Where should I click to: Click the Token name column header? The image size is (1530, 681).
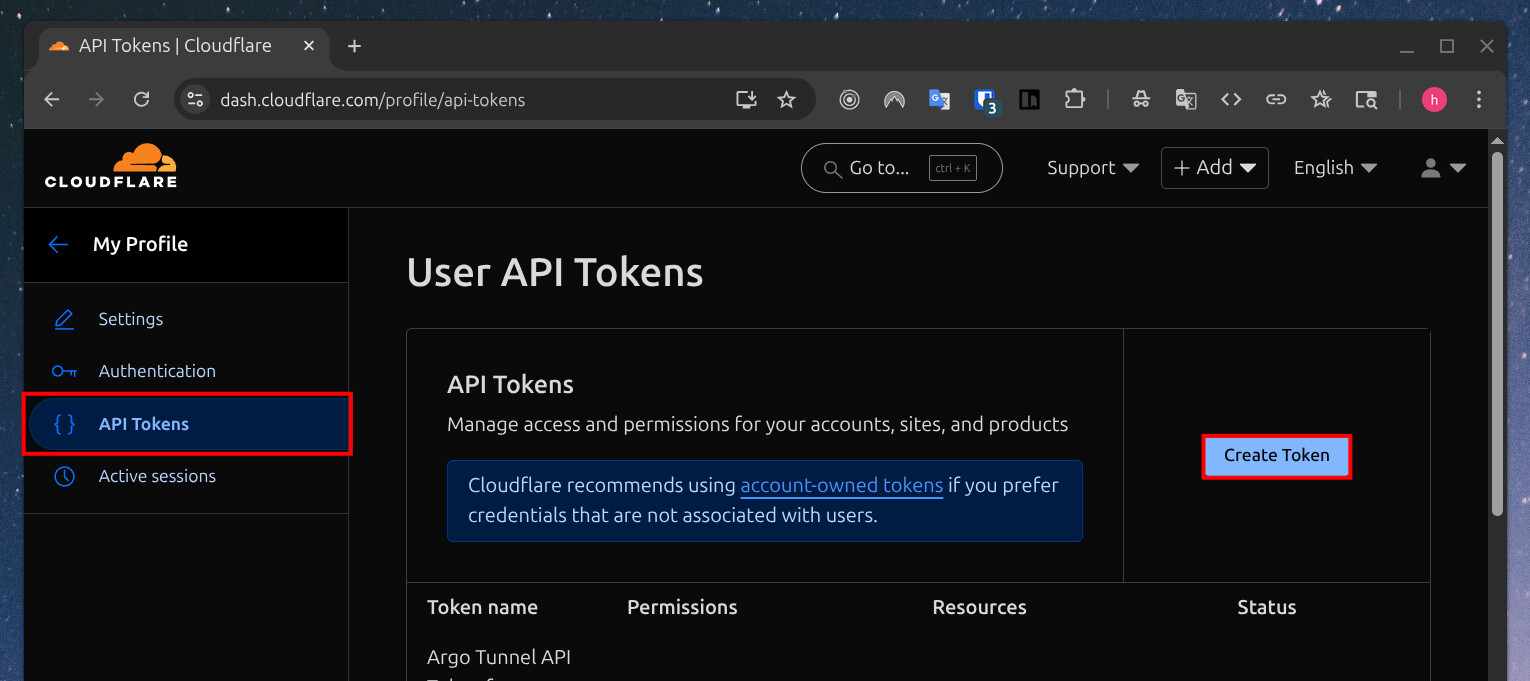(482, 607)
